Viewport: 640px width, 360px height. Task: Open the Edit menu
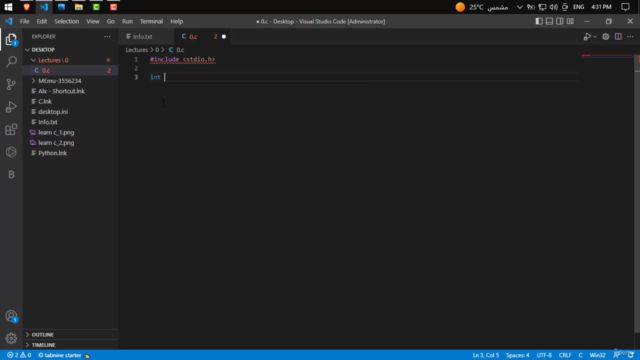tap(42, 21)
